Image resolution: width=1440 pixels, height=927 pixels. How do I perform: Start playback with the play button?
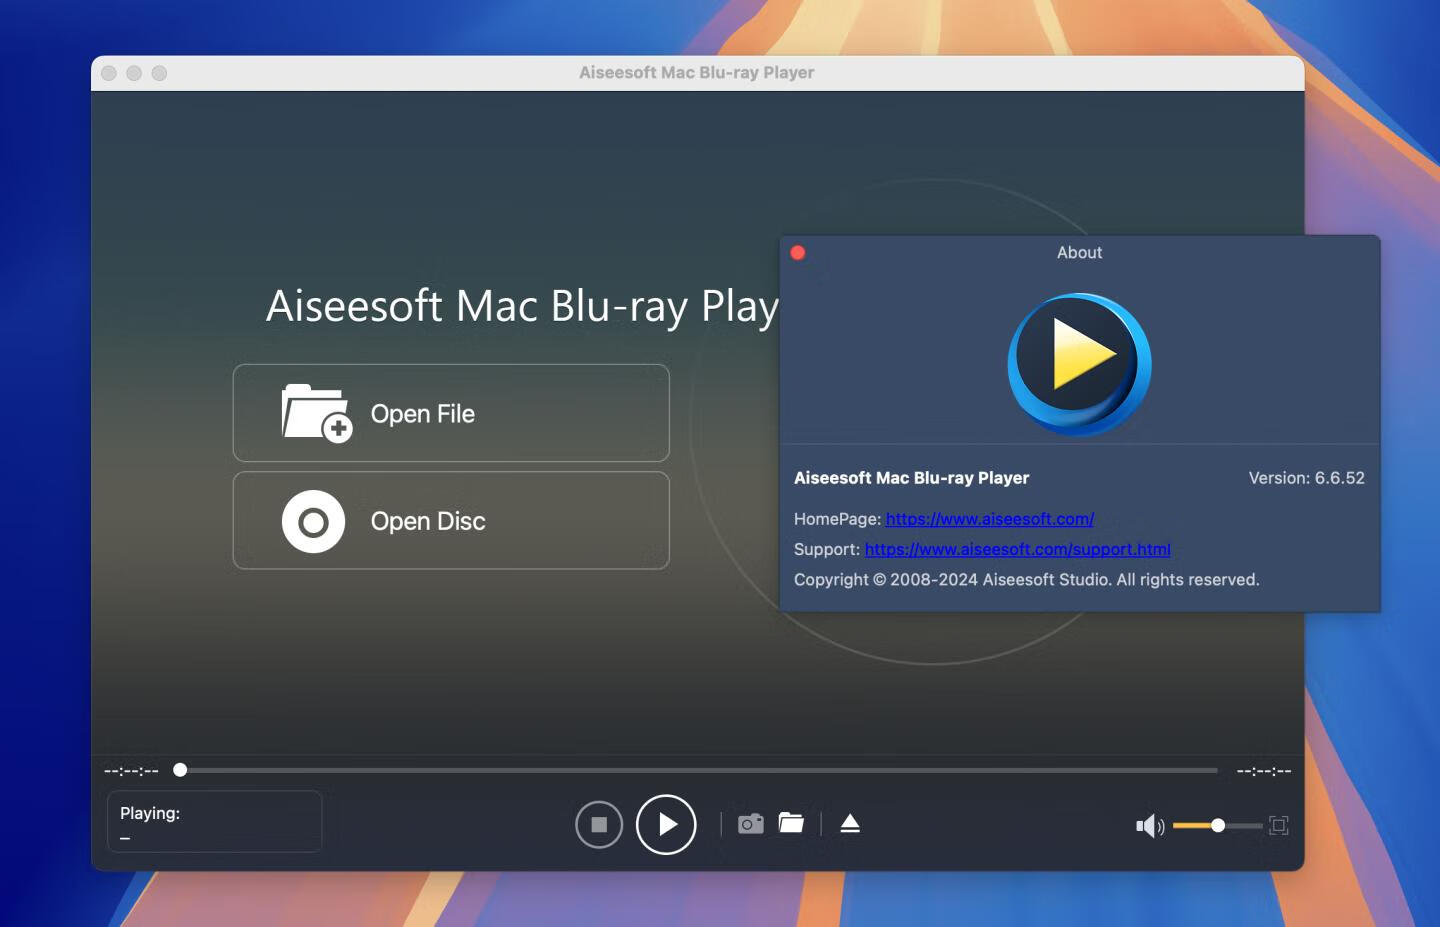coord(666,825)
